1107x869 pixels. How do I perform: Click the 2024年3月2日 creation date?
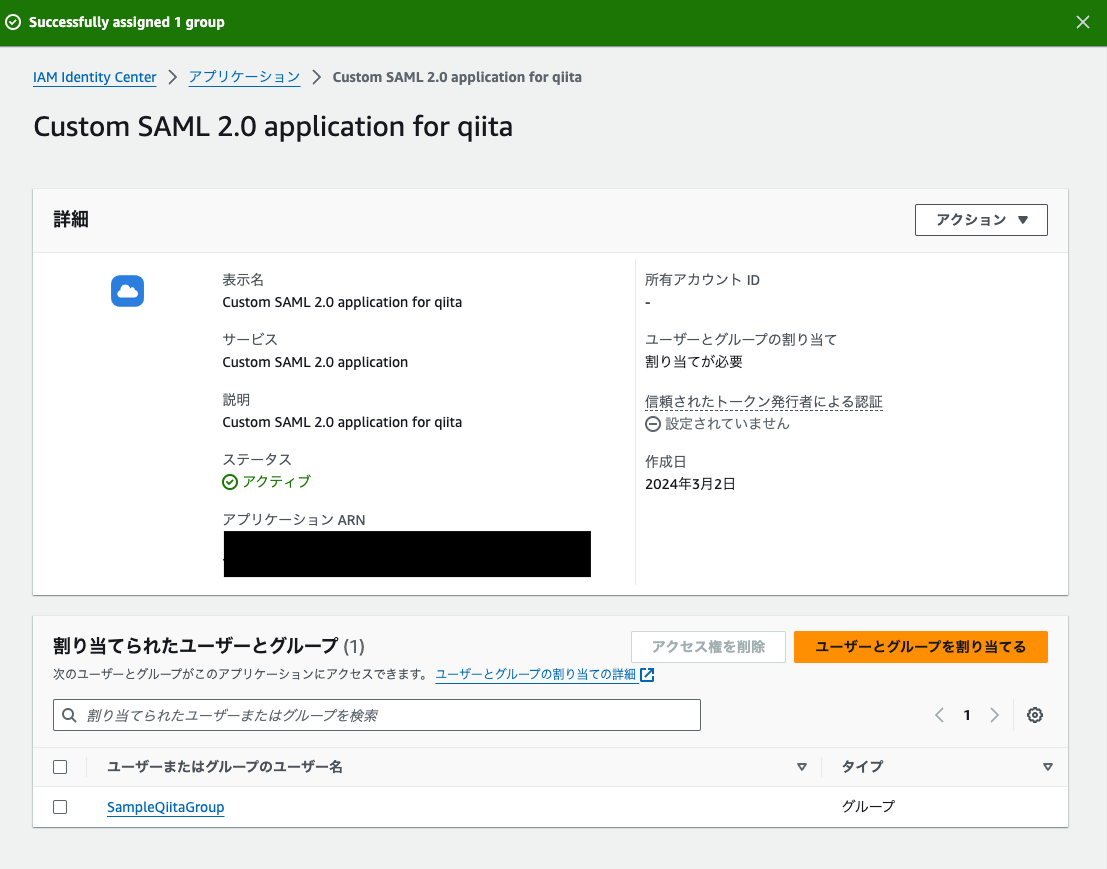tap(690, 484)
